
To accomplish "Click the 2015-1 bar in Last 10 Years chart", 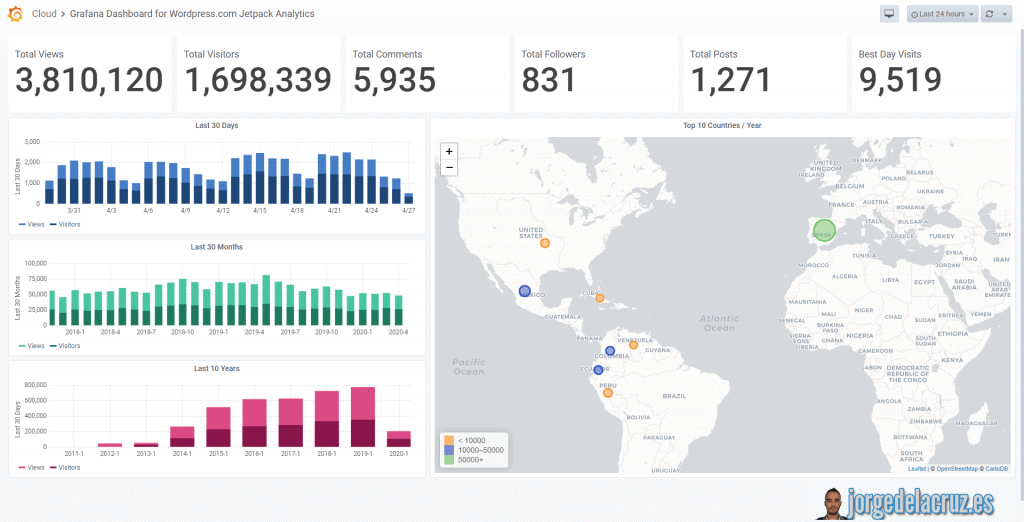I will coord(218,427).
